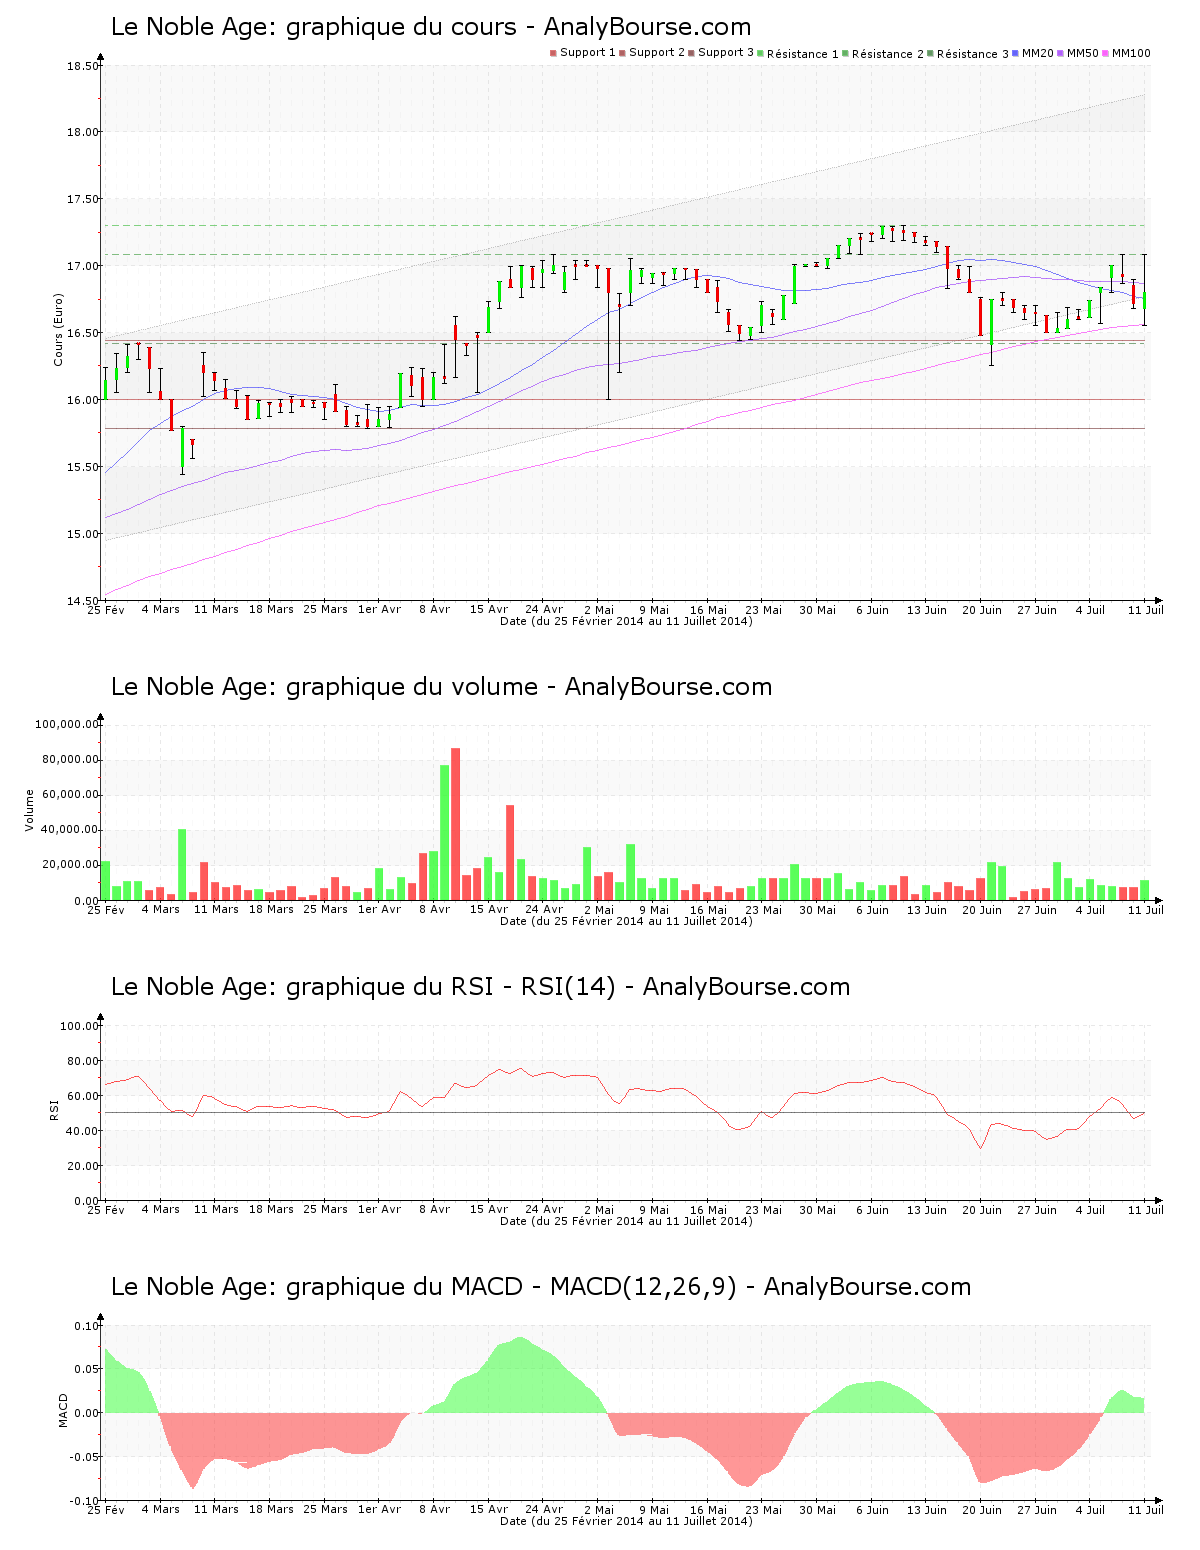Viewport: 1200px width, 1550px height.
Task: Click '30 Mai' date on volume chart
Action: pyautogui.click(x=818, y=909)
